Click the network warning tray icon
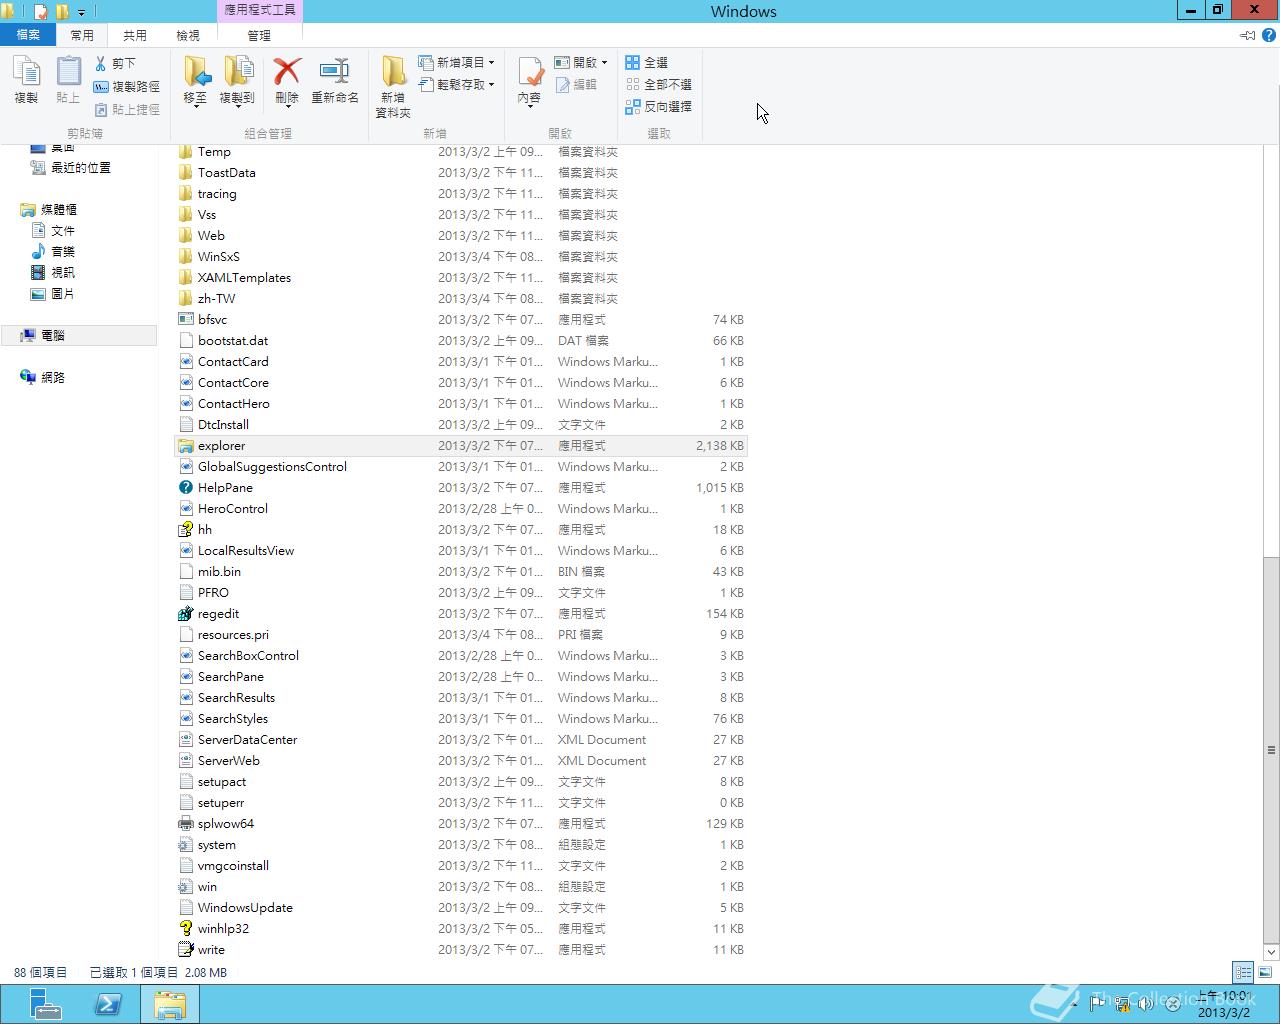This screenshot has width=1280, height=1024. 1122,1003
